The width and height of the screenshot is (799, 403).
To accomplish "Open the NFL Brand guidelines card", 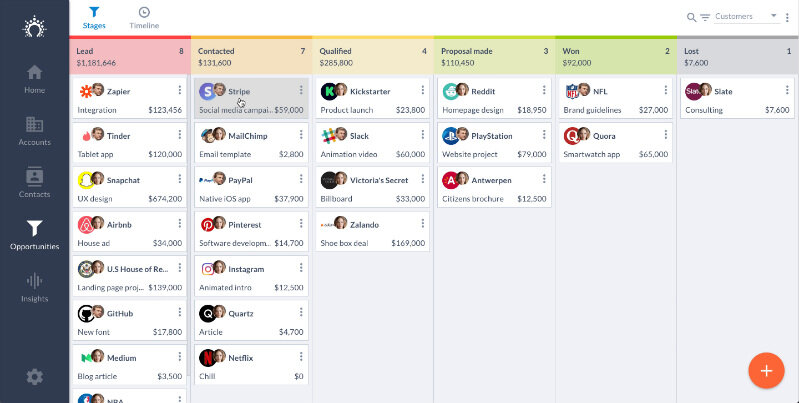I will (614, 99).
